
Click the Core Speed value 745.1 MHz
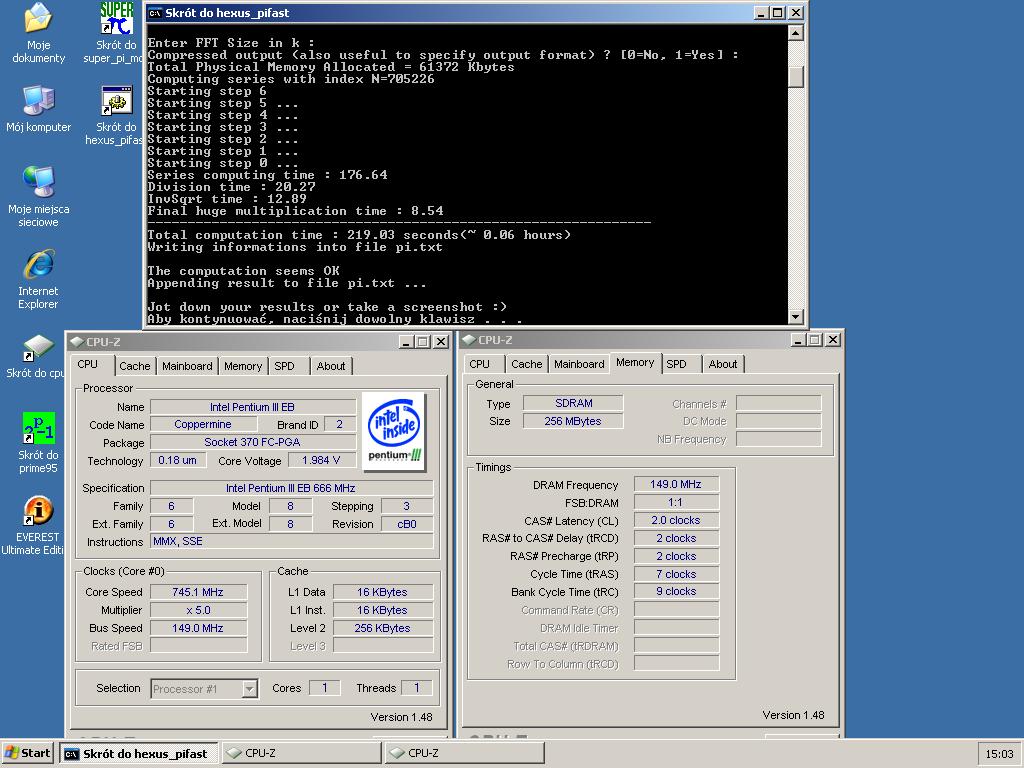pos(198,592)
